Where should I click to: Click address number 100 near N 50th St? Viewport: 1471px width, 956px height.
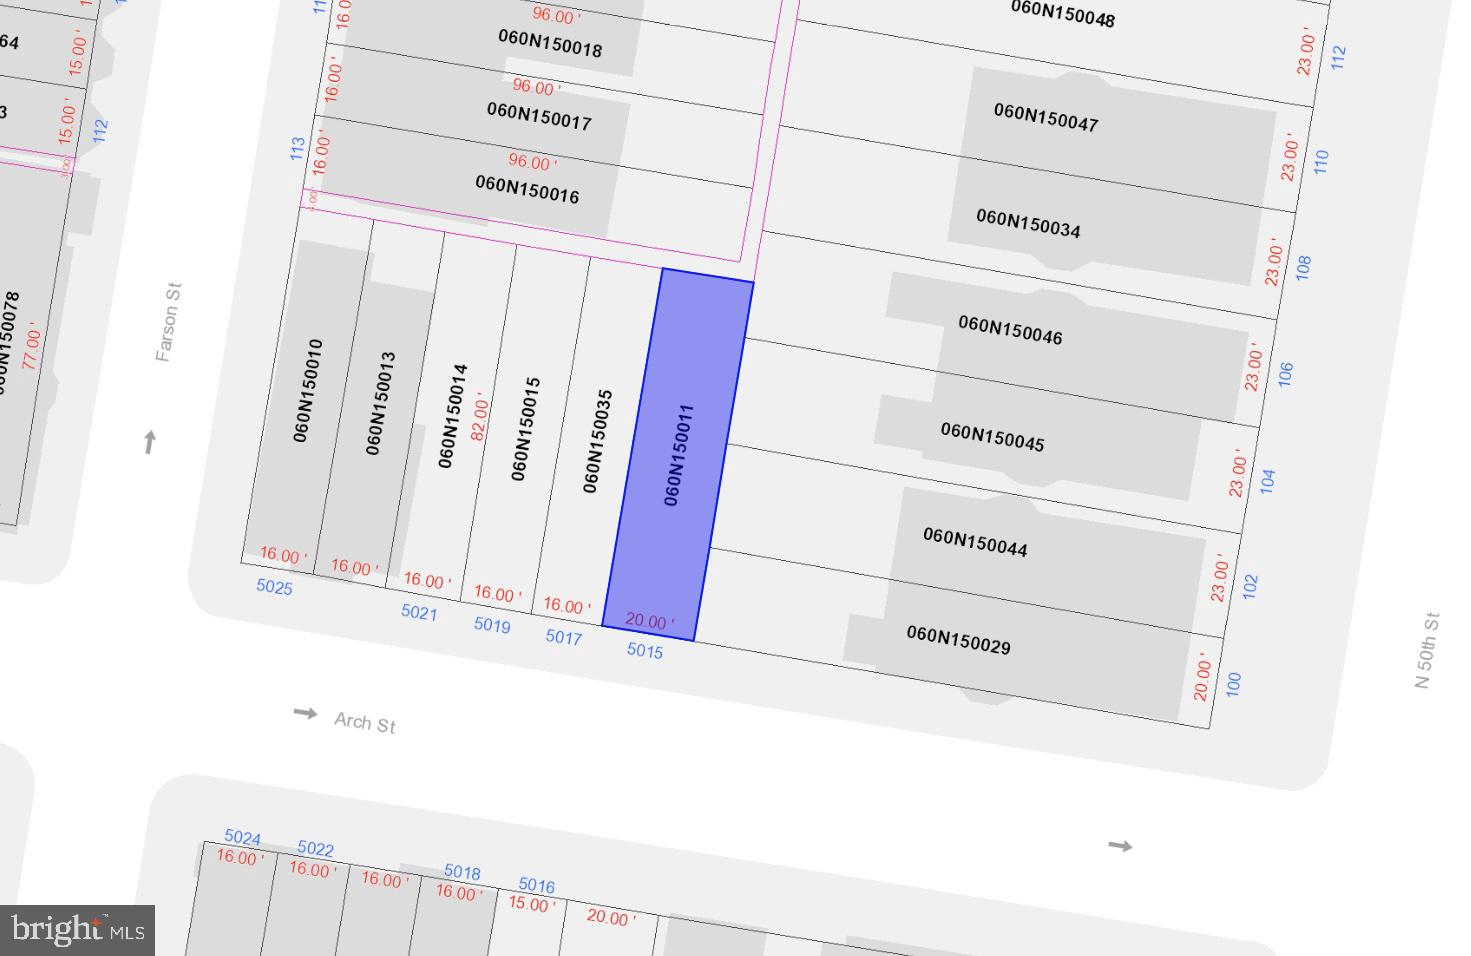coord(1233,684)
